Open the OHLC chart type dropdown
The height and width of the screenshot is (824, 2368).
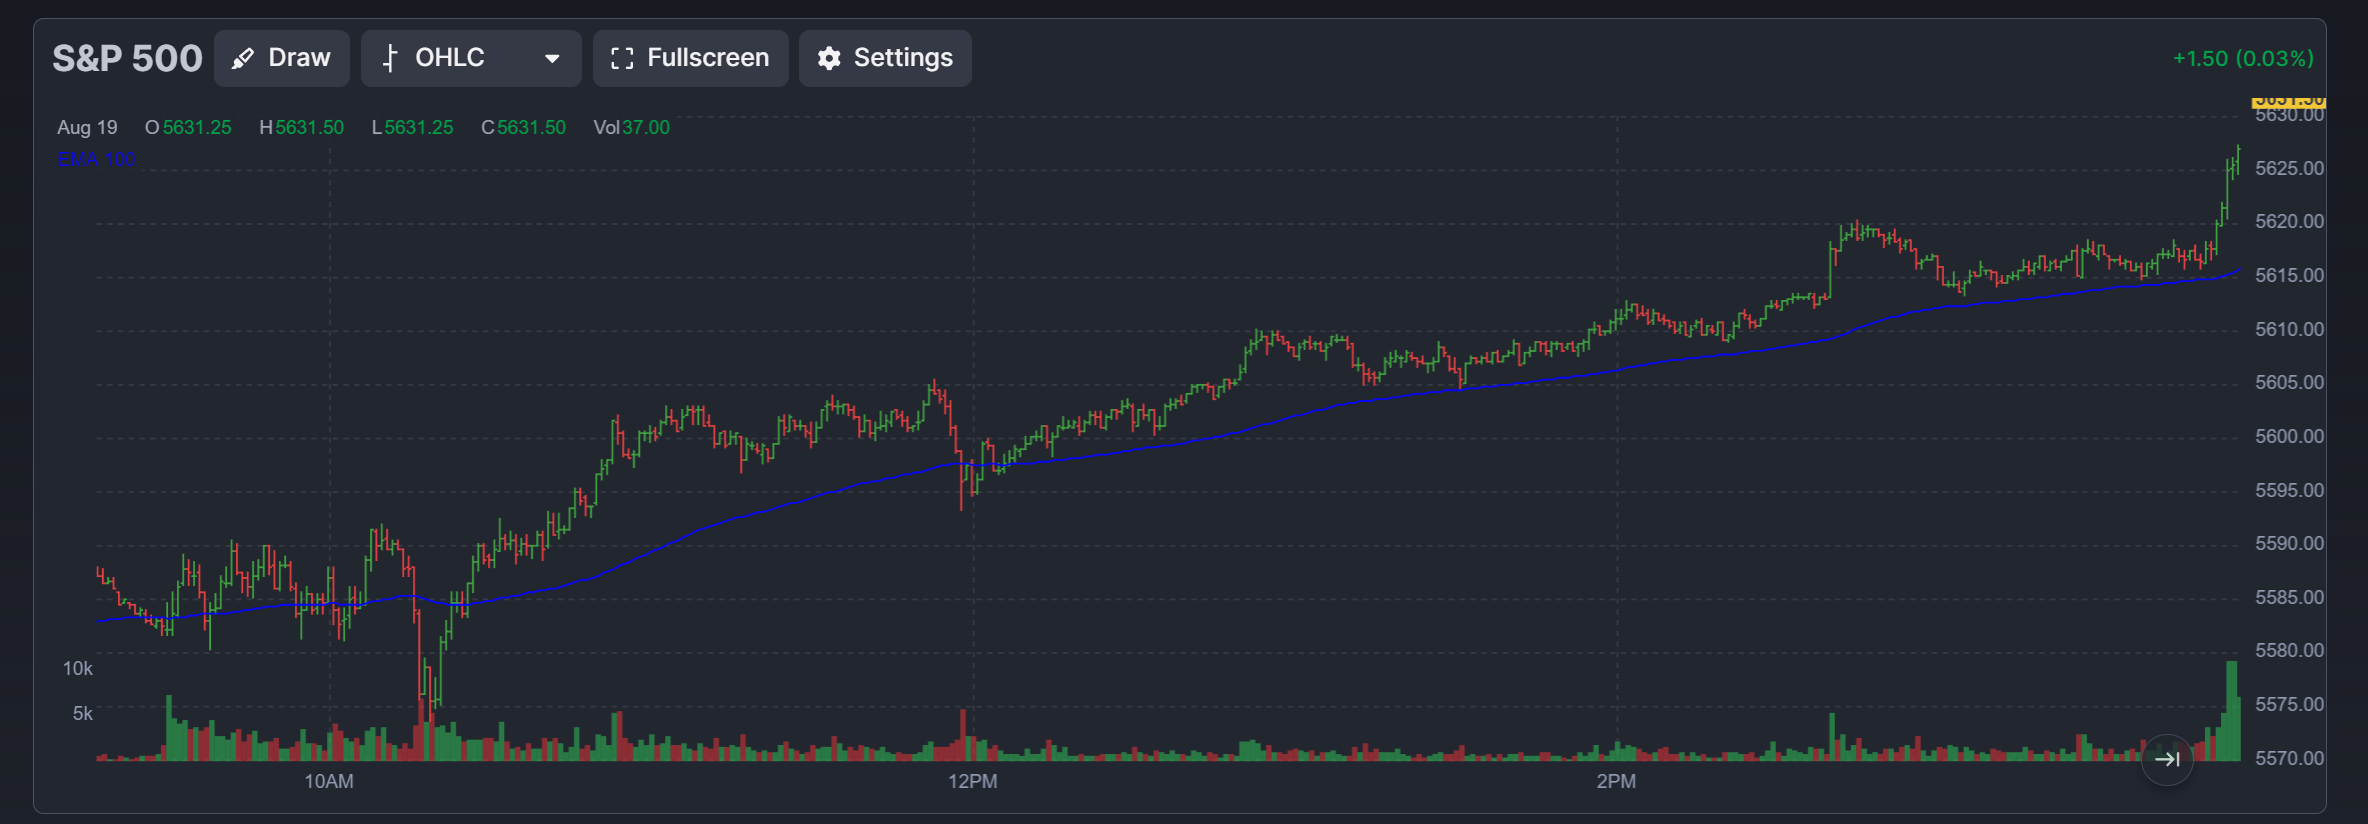pyautogui.click(x=471, y=58)
